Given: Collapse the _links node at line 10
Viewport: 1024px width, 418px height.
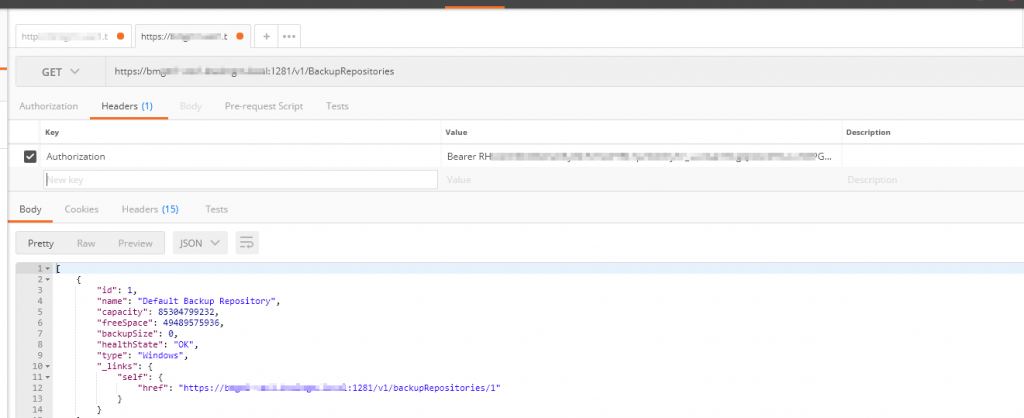Looking at the screenshot, I should click(x=48, y=366).
